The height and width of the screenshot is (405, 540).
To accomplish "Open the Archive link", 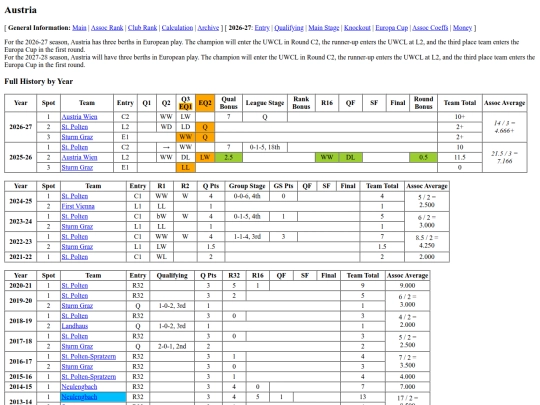I will 208,28.
